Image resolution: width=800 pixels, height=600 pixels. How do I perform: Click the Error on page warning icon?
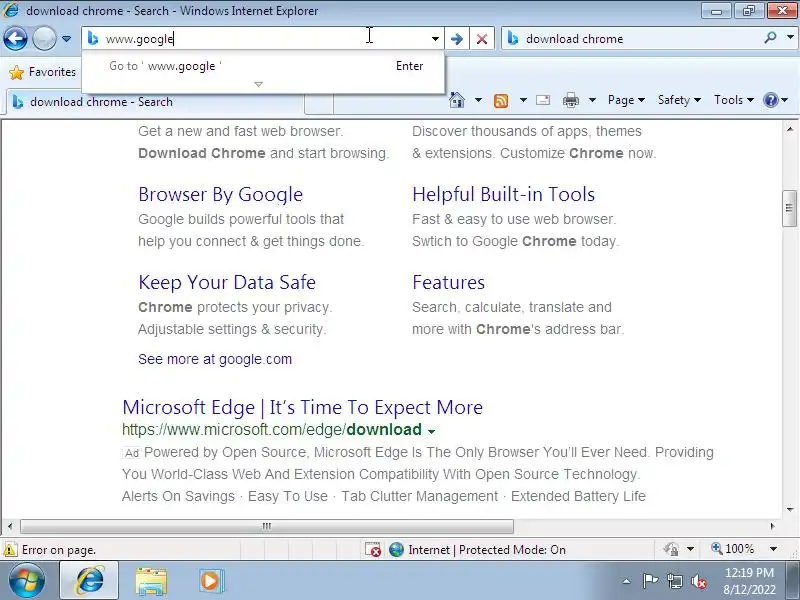point(10,550)
